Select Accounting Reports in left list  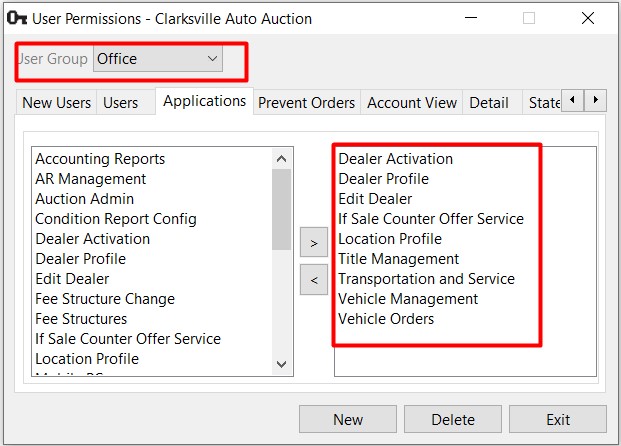(100, 159)
